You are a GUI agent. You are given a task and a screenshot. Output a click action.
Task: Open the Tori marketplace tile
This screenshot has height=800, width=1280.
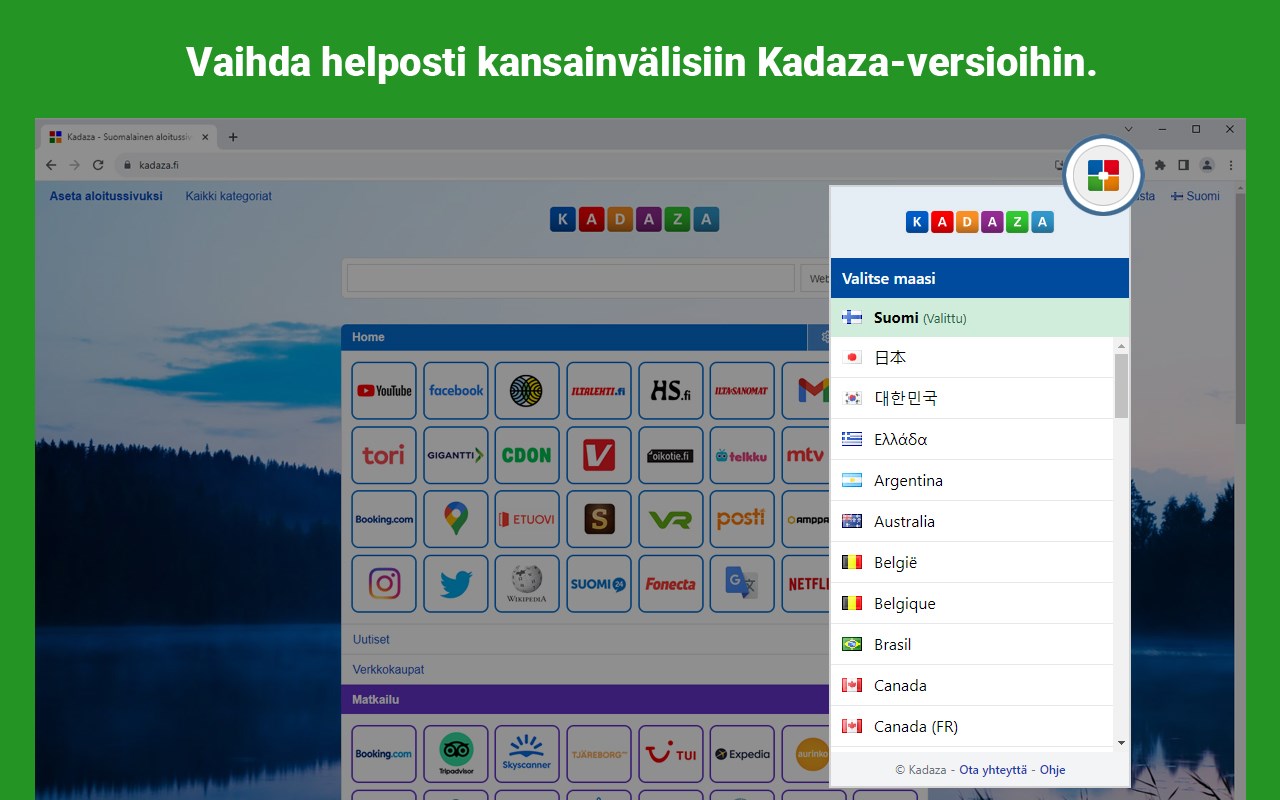tap(384, 455)
